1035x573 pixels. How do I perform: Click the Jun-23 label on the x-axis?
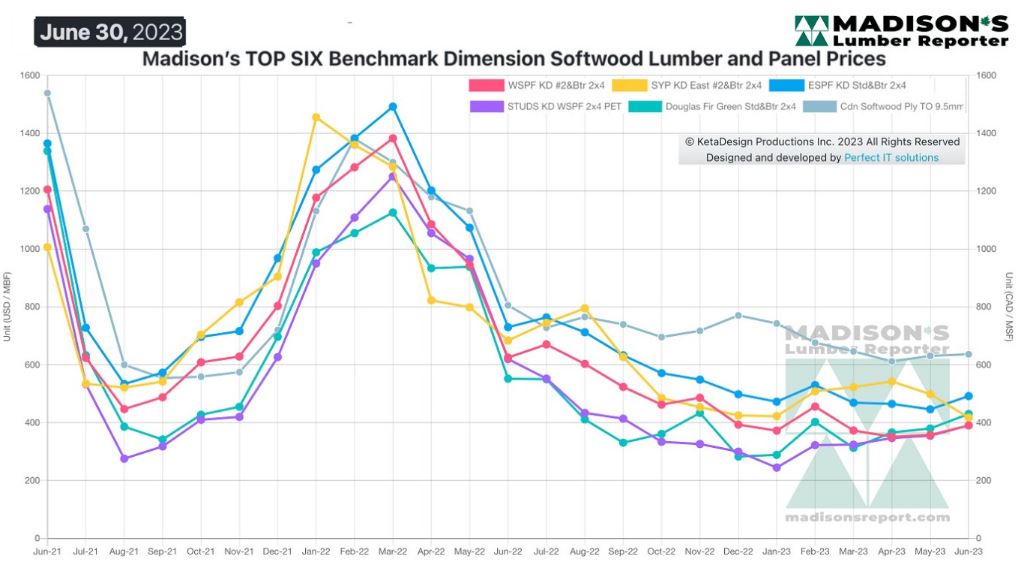pos(967,551)
